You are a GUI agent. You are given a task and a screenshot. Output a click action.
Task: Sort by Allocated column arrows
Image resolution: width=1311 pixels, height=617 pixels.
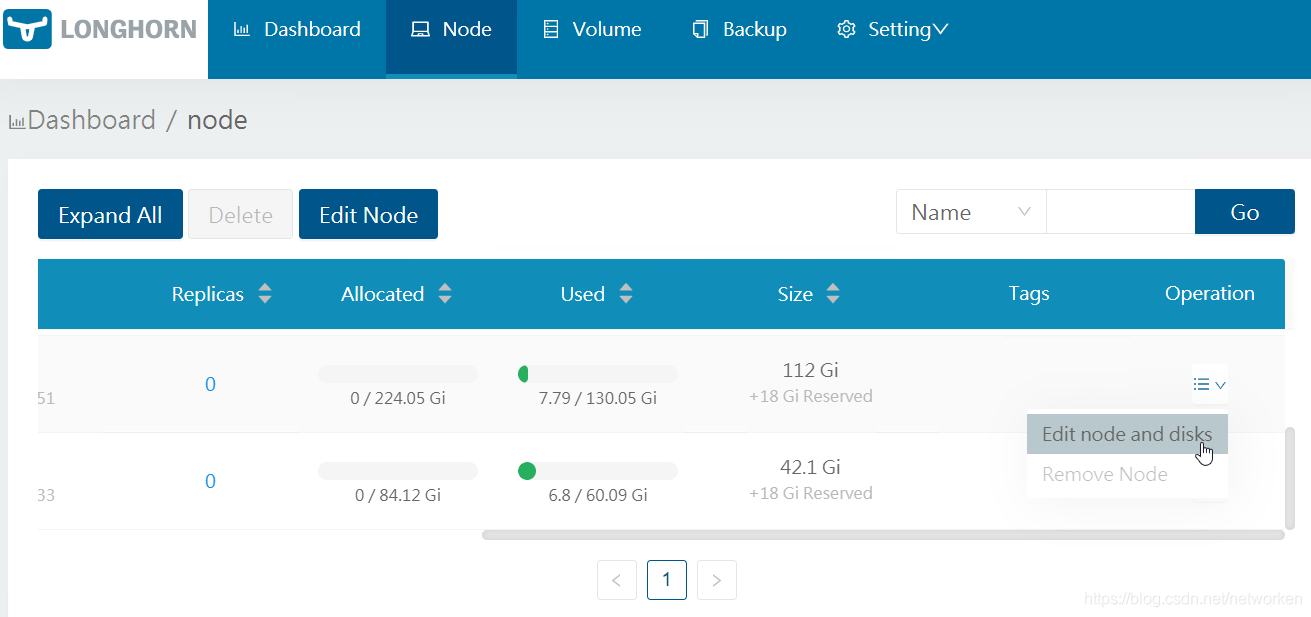click(x=445, y=294)
